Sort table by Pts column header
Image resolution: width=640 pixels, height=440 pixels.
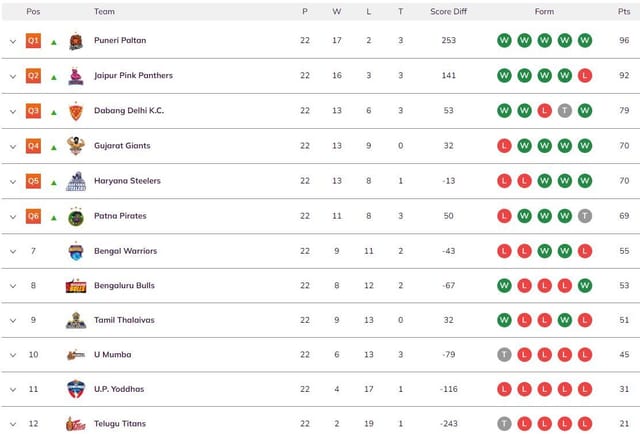click(x=624, y=12)
